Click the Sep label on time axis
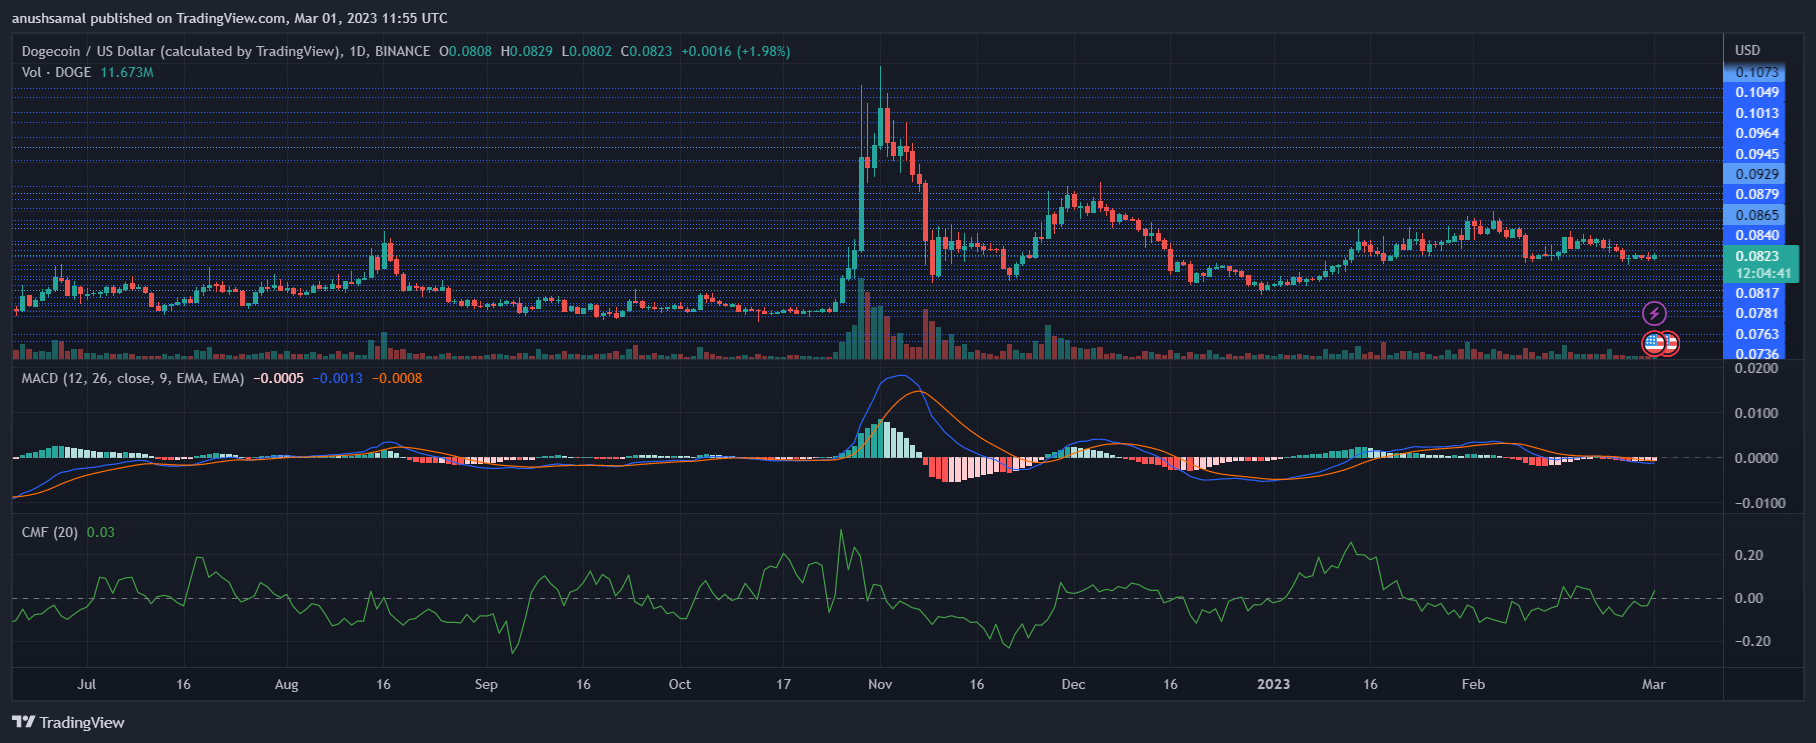The image size is (1816, 743). click(486, 684)
